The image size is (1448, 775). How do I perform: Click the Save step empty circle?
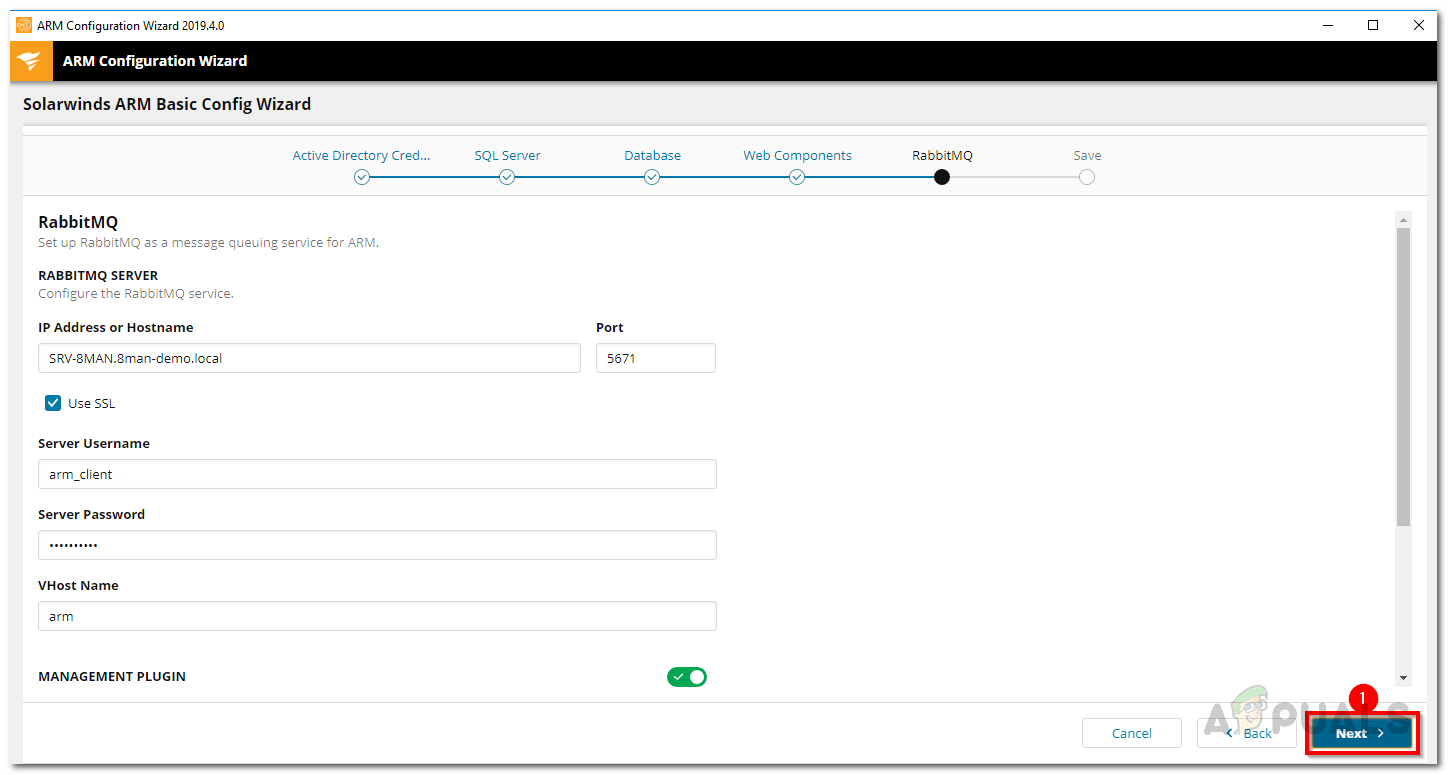click(x=1087, y=177)
